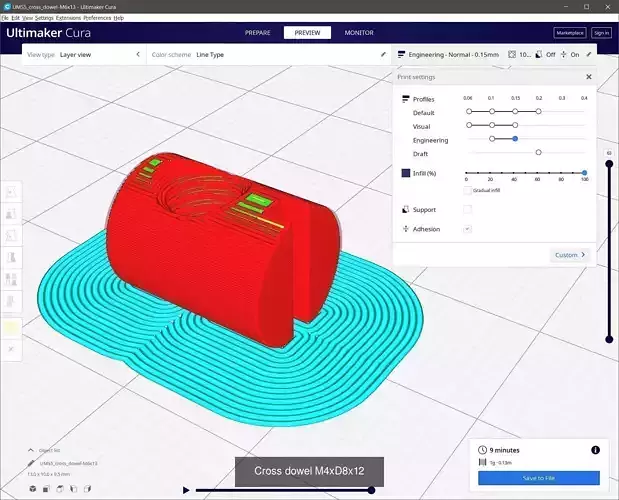Collapse the View type panel chevron
The height and width of the screenshot is (500, 619).
pos(138,54)
